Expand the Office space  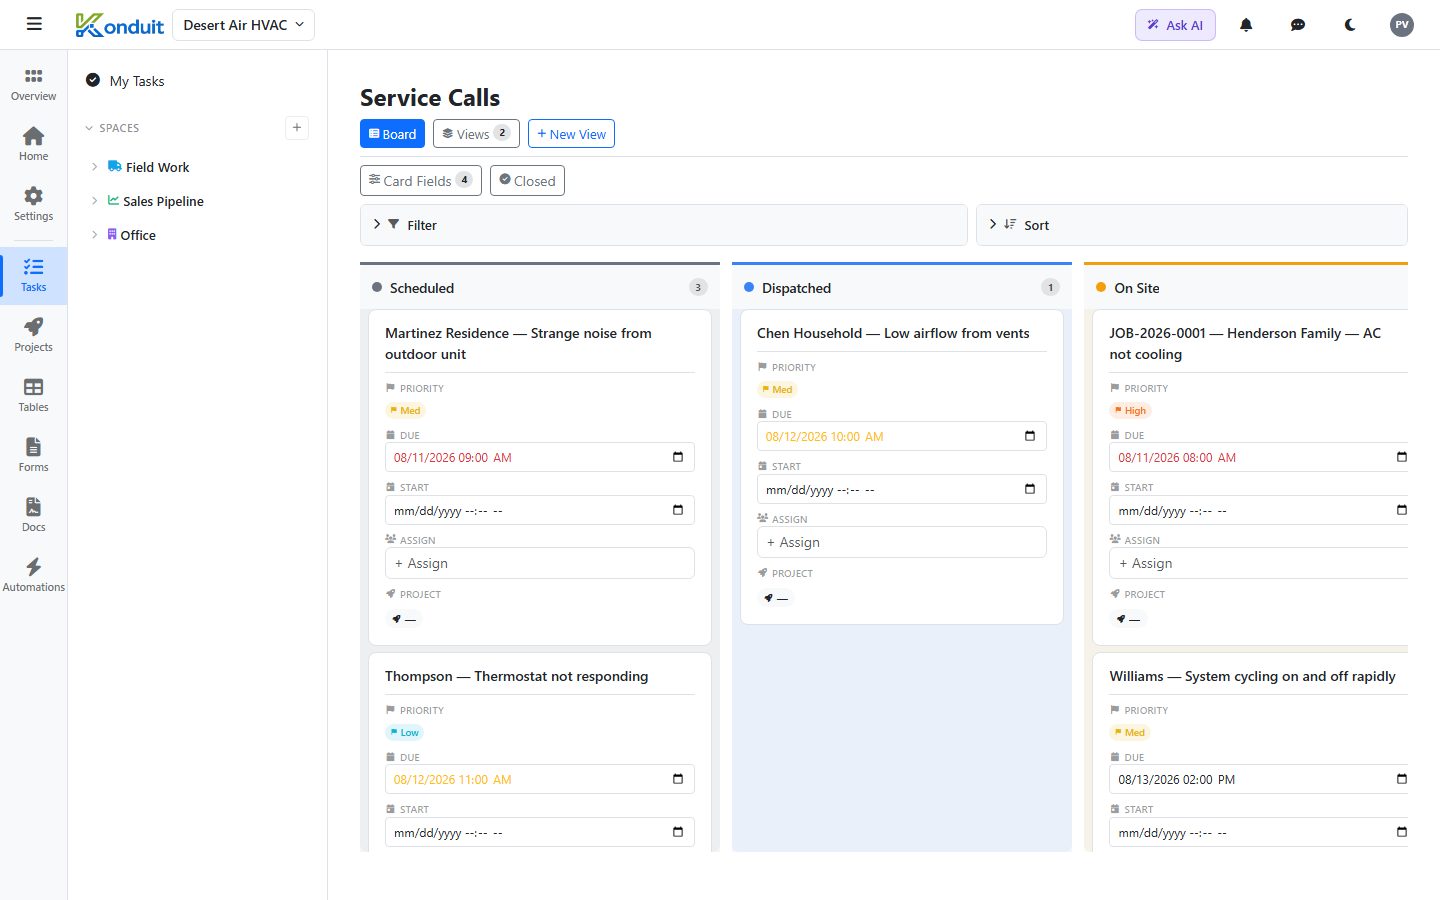95,235
